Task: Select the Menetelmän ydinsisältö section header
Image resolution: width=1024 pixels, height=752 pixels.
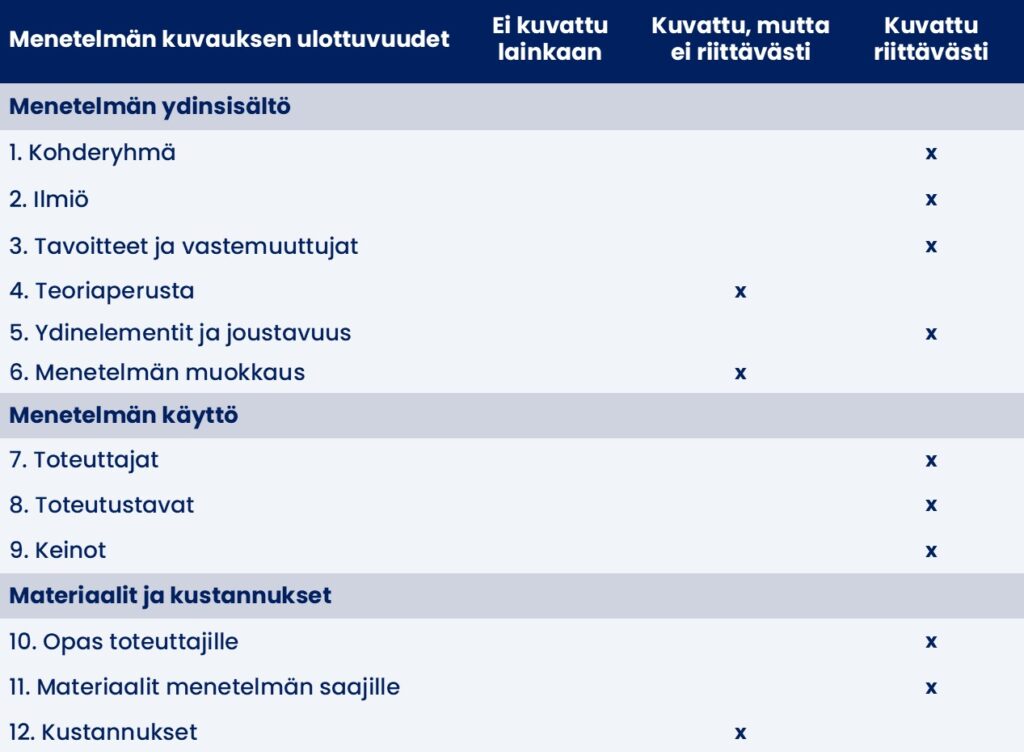Action: pyautogui.click(x=150, y=106)
